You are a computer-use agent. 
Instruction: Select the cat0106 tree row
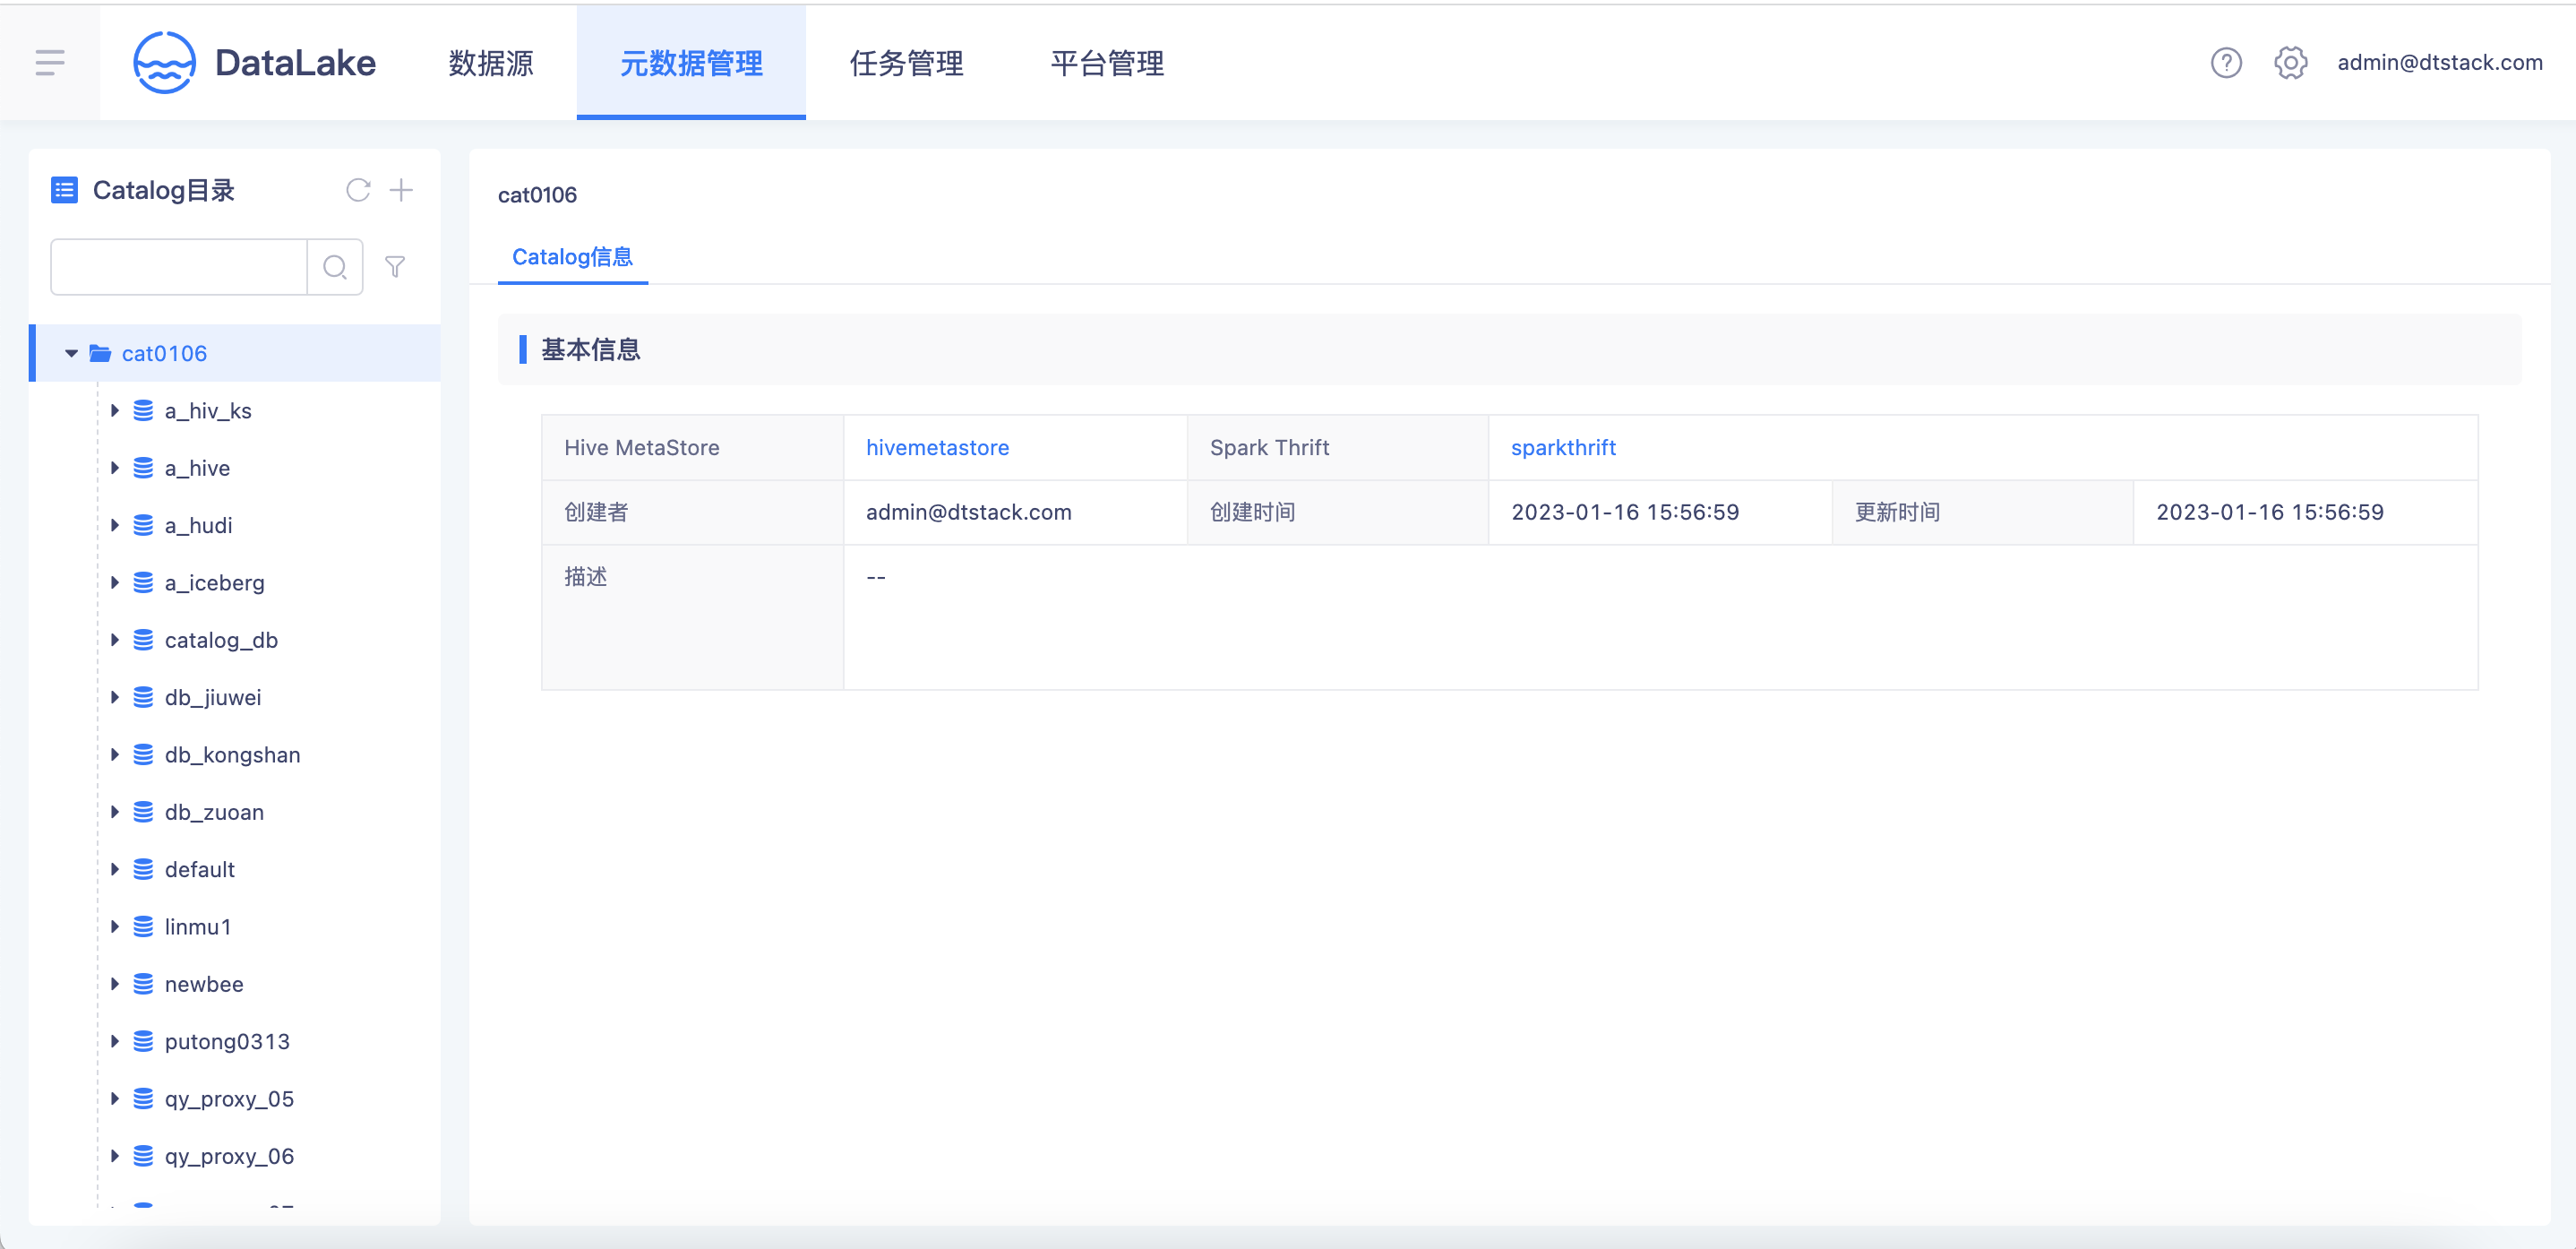tap(235, 353)
